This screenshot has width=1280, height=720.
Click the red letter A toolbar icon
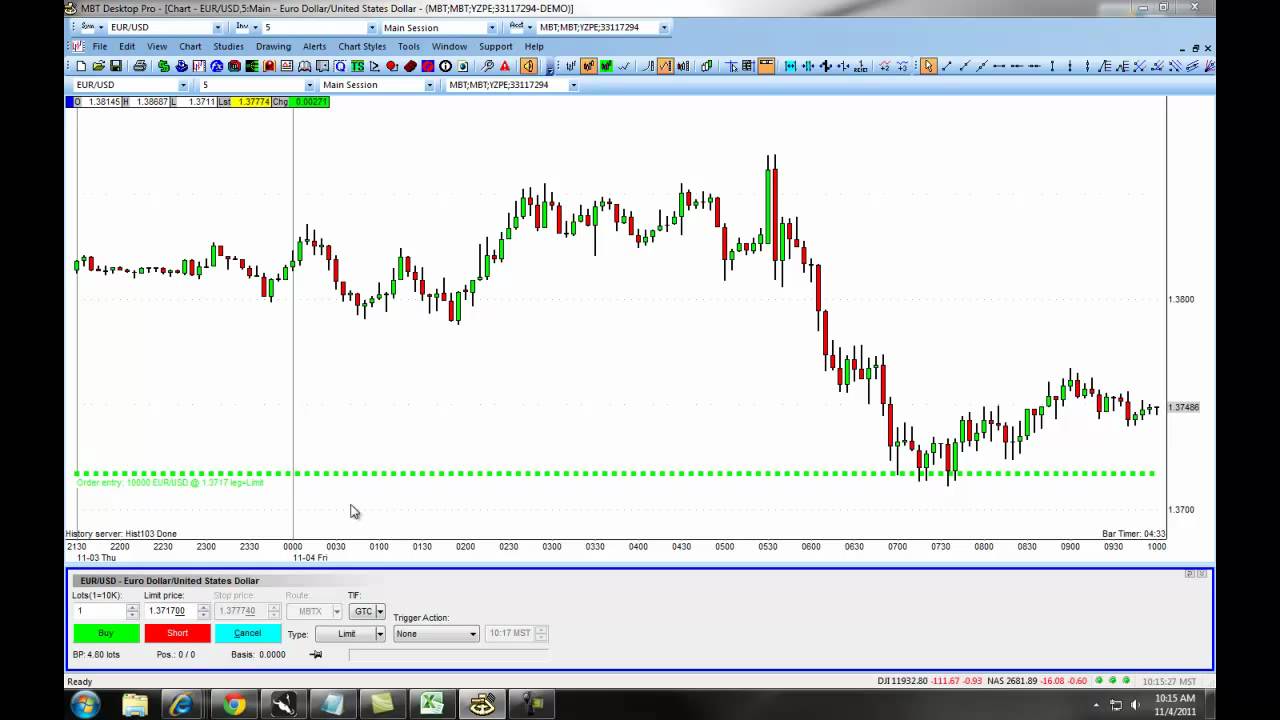point(505,66)
